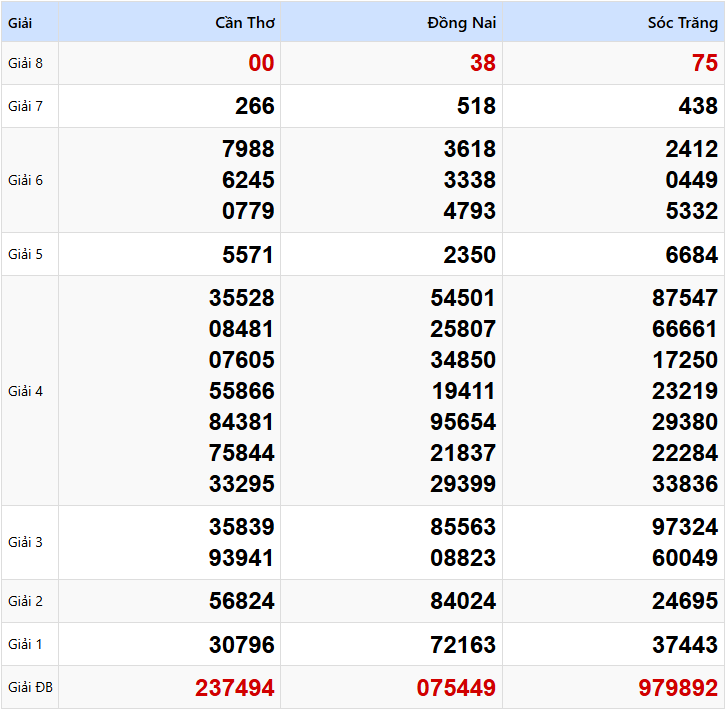Click the number 6245 in Giải 6
Screen dimensions: 726x710
click(x=248, y=180)
